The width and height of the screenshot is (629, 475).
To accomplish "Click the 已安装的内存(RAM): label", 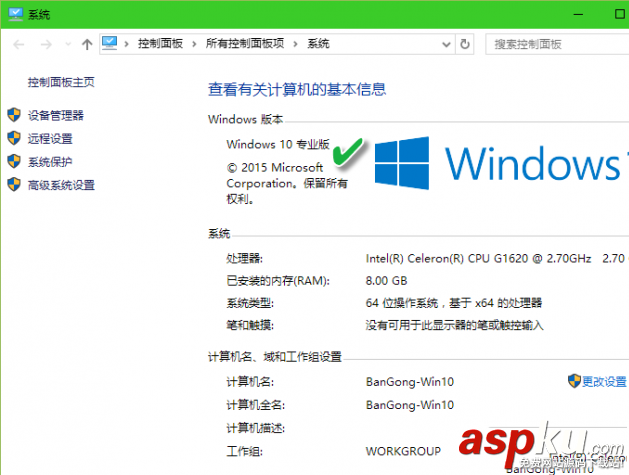I will point(278,281).
